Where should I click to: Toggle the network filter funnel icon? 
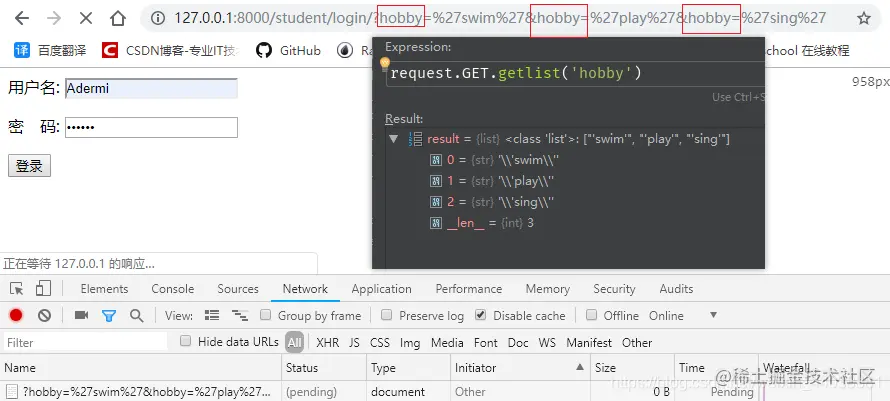[109, 316]
